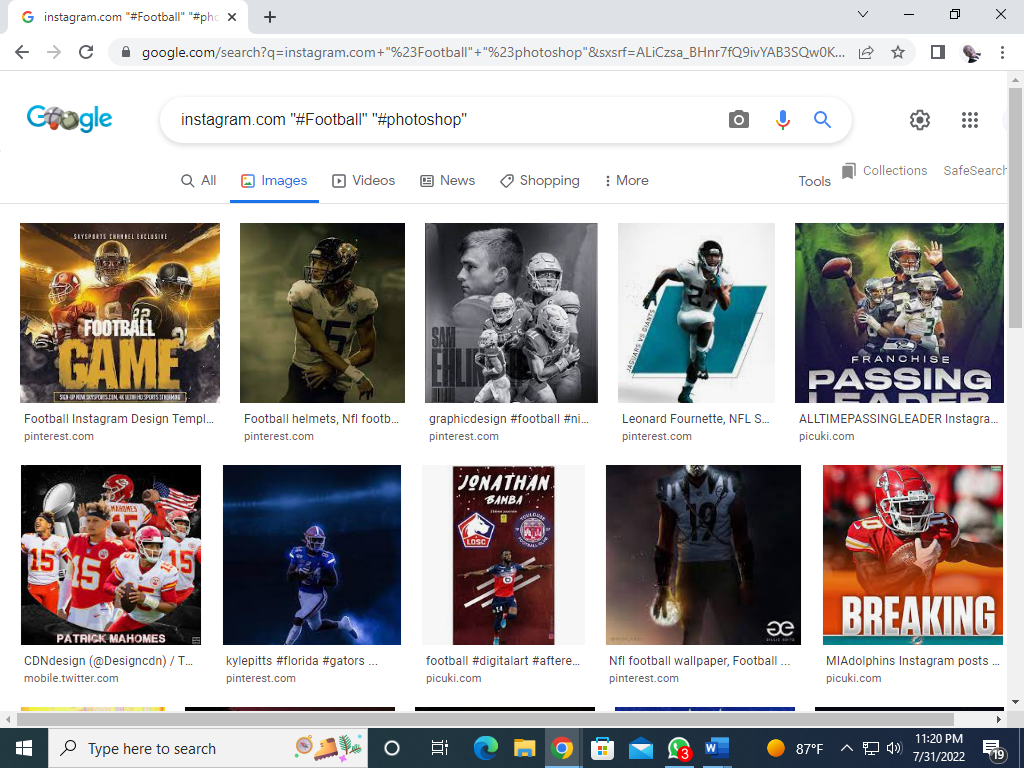Click 'ALLTIMEPASSINGLEADER Instagra...' caption
The image size is (1024, 768).
[899, 419]
